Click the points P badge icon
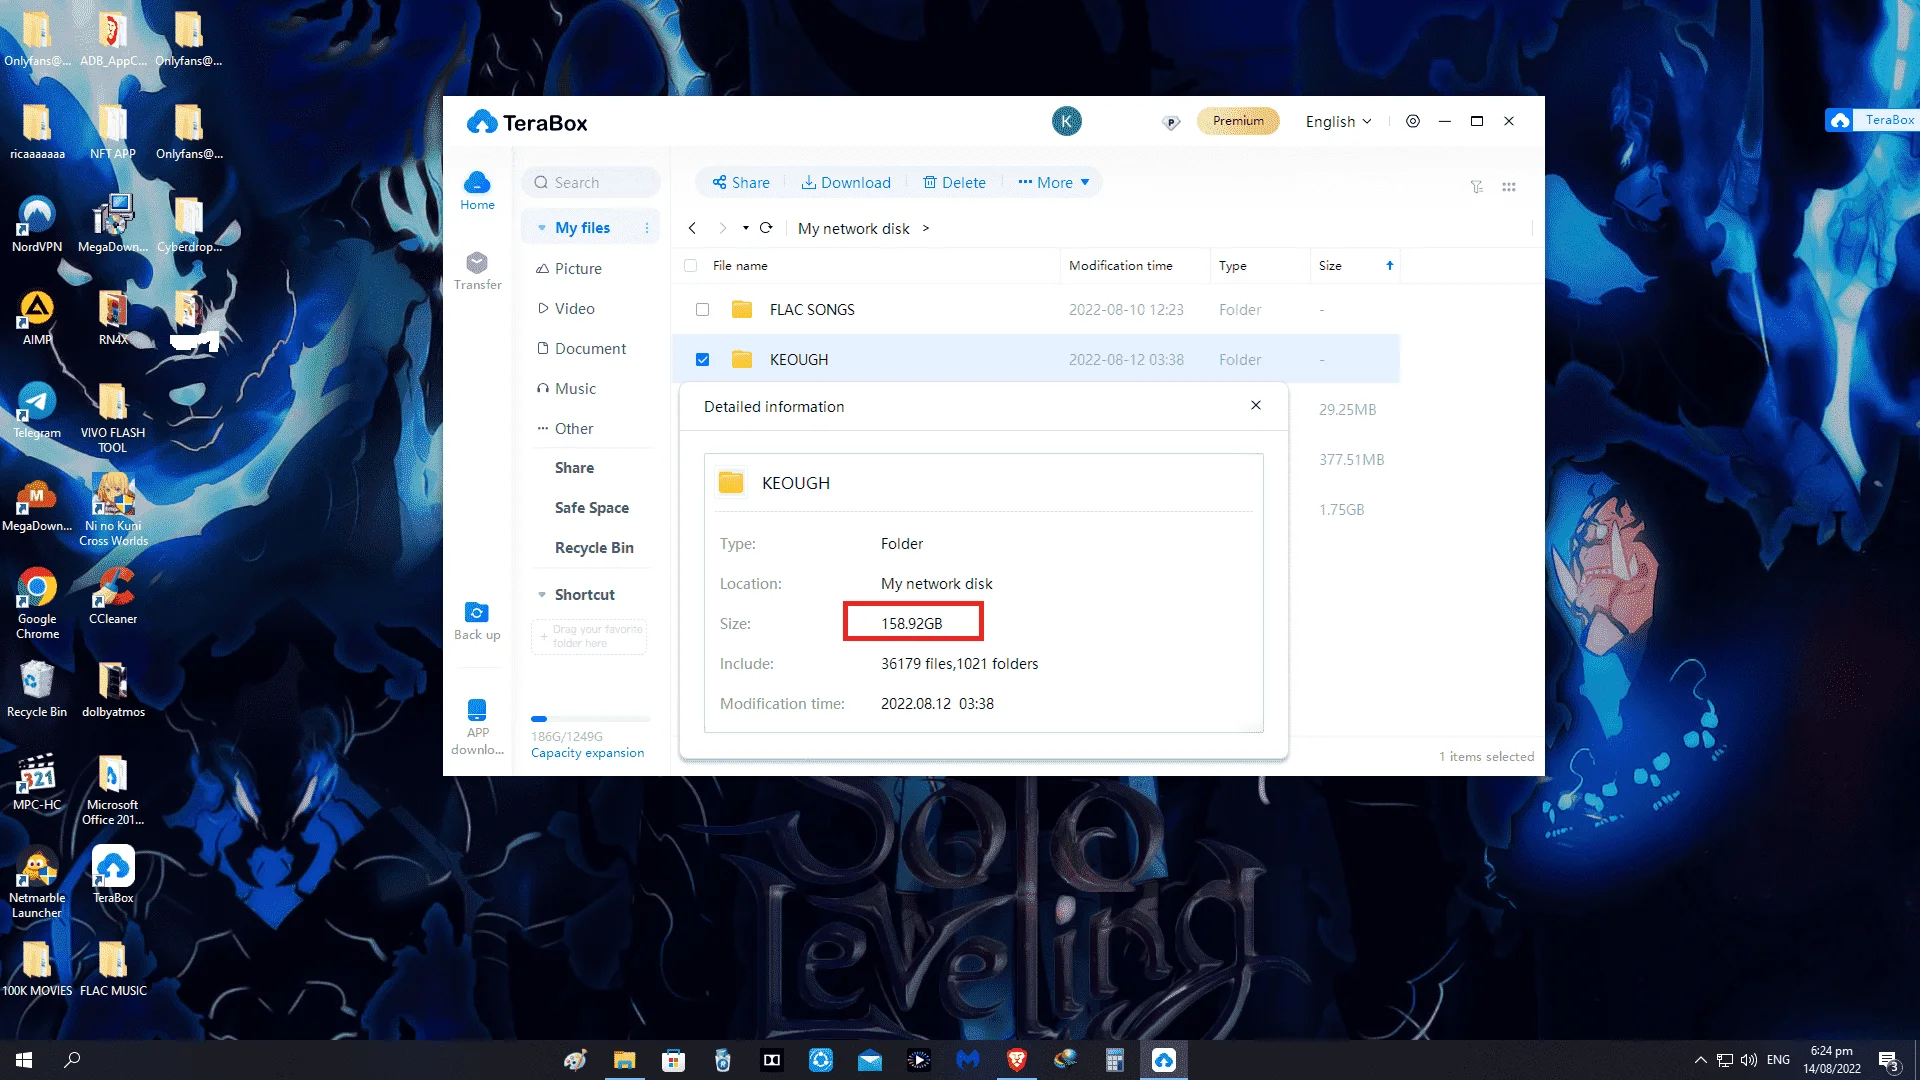This screenshot has height=1080, width=1920. point(1171,122)
